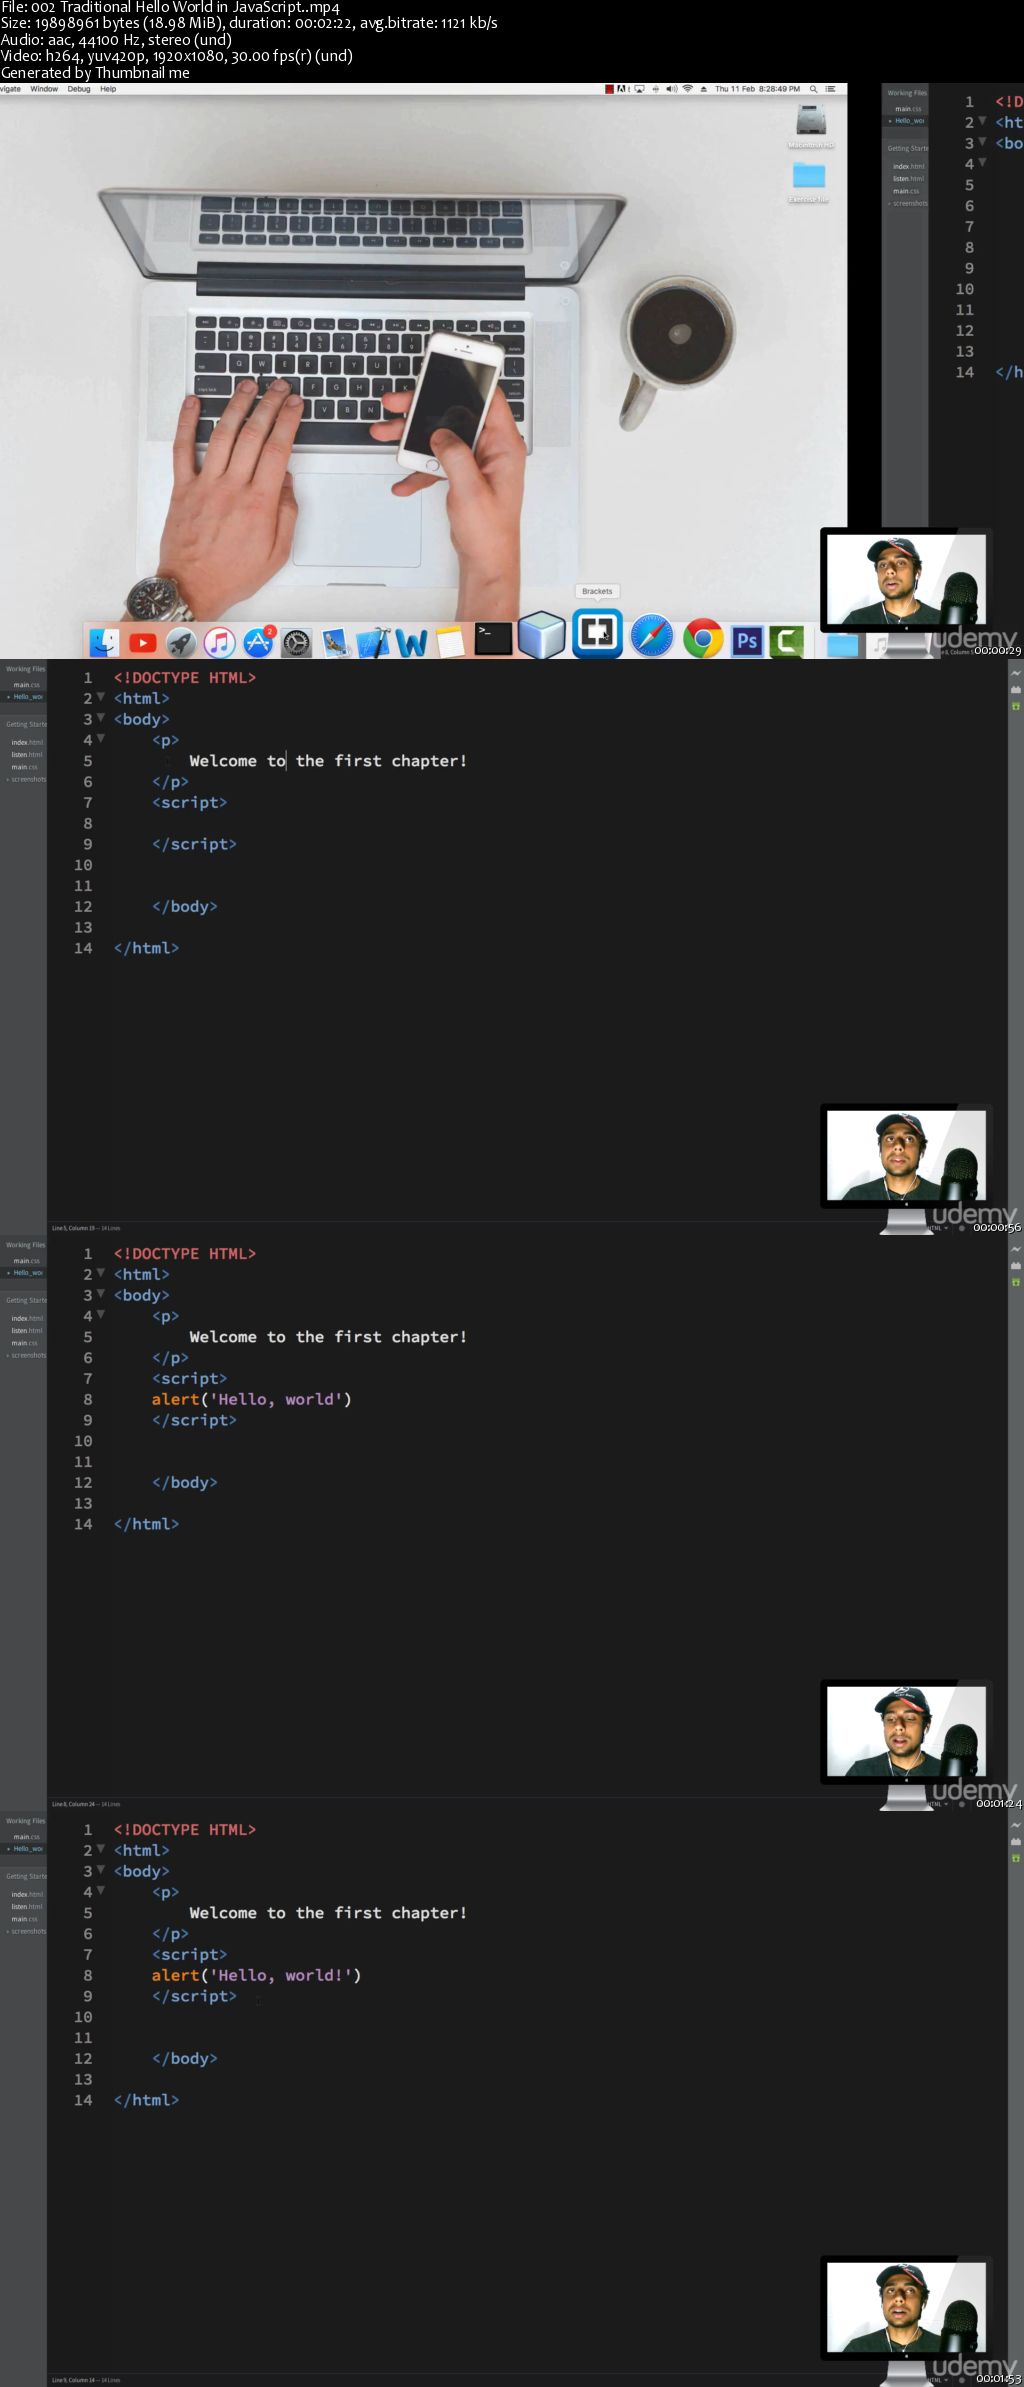Open VirtualBox cube icon in dock
1024x2387 pixels.
point(542,635)
